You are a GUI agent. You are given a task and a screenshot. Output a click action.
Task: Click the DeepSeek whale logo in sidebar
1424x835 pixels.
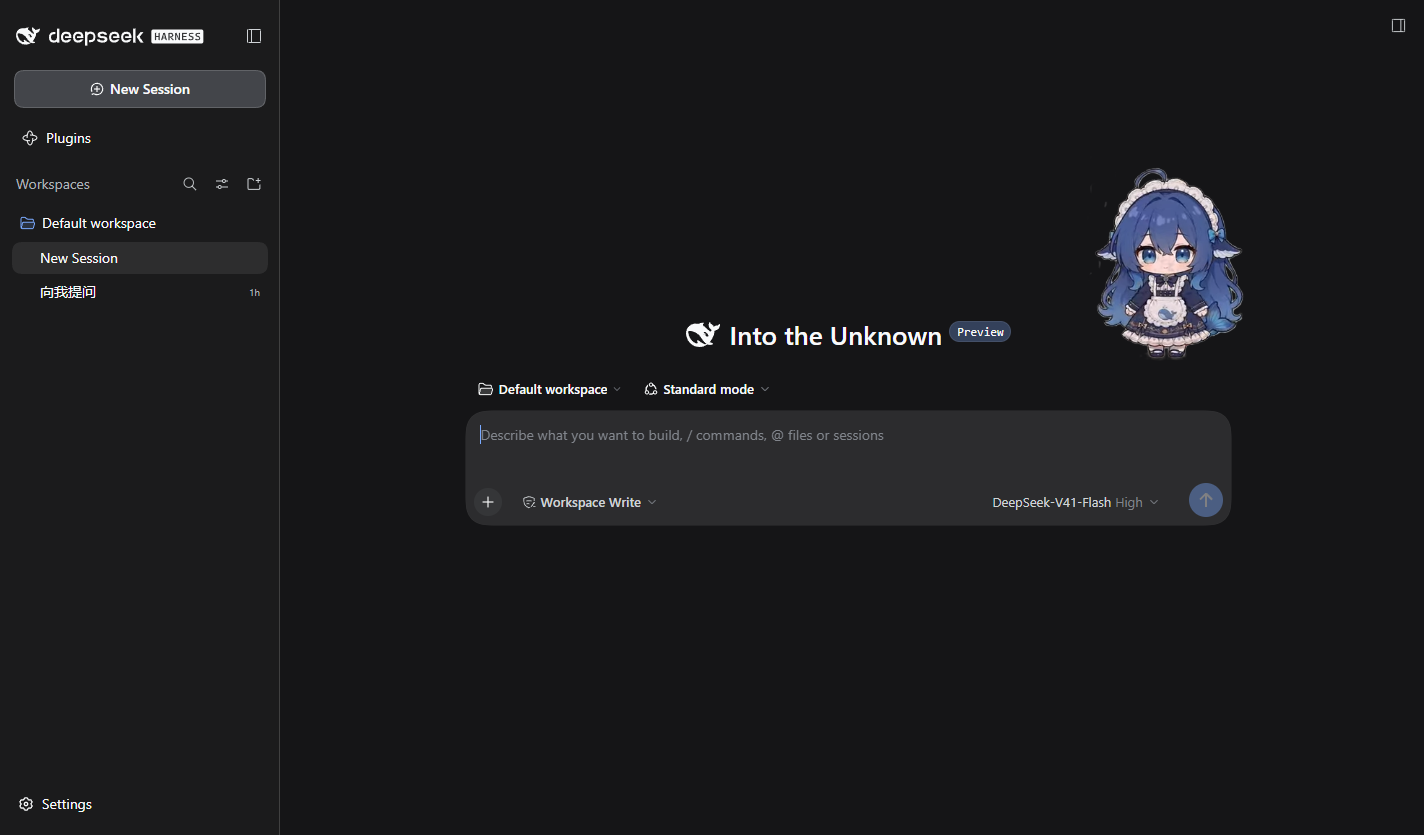(x=28, y=36)
